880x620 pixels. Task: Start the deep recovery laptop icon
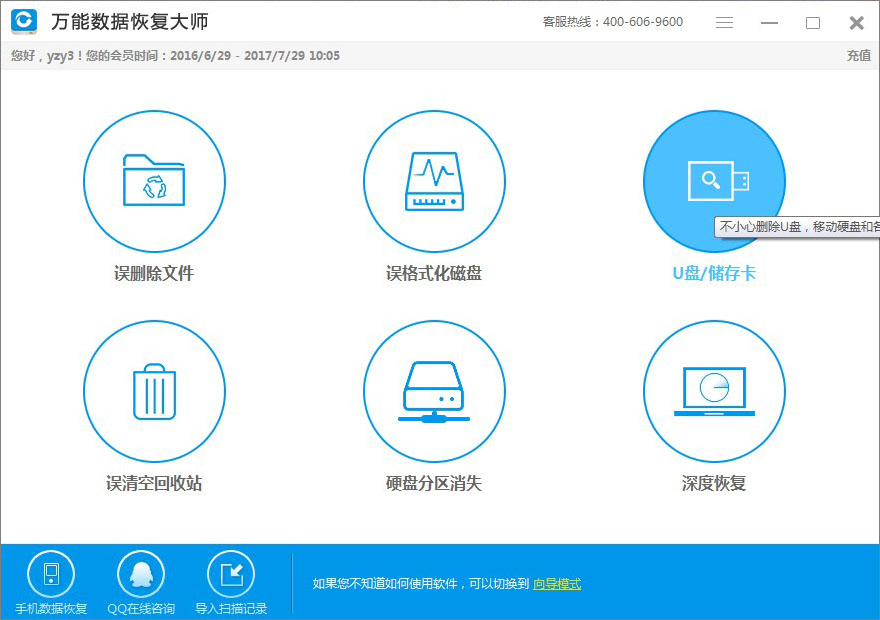click(x=714, y=391)
